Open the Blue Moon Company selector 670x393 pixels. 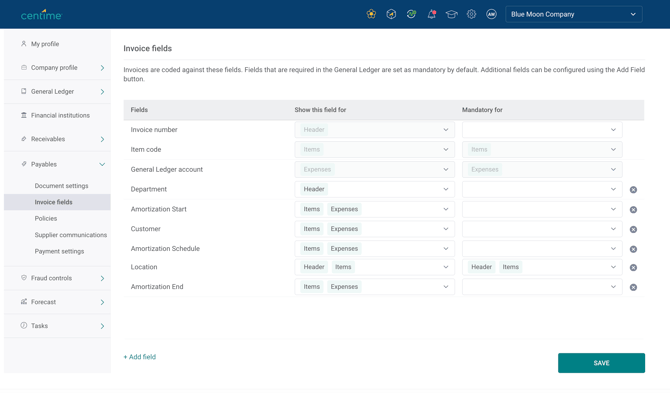[x=573, y=14]
